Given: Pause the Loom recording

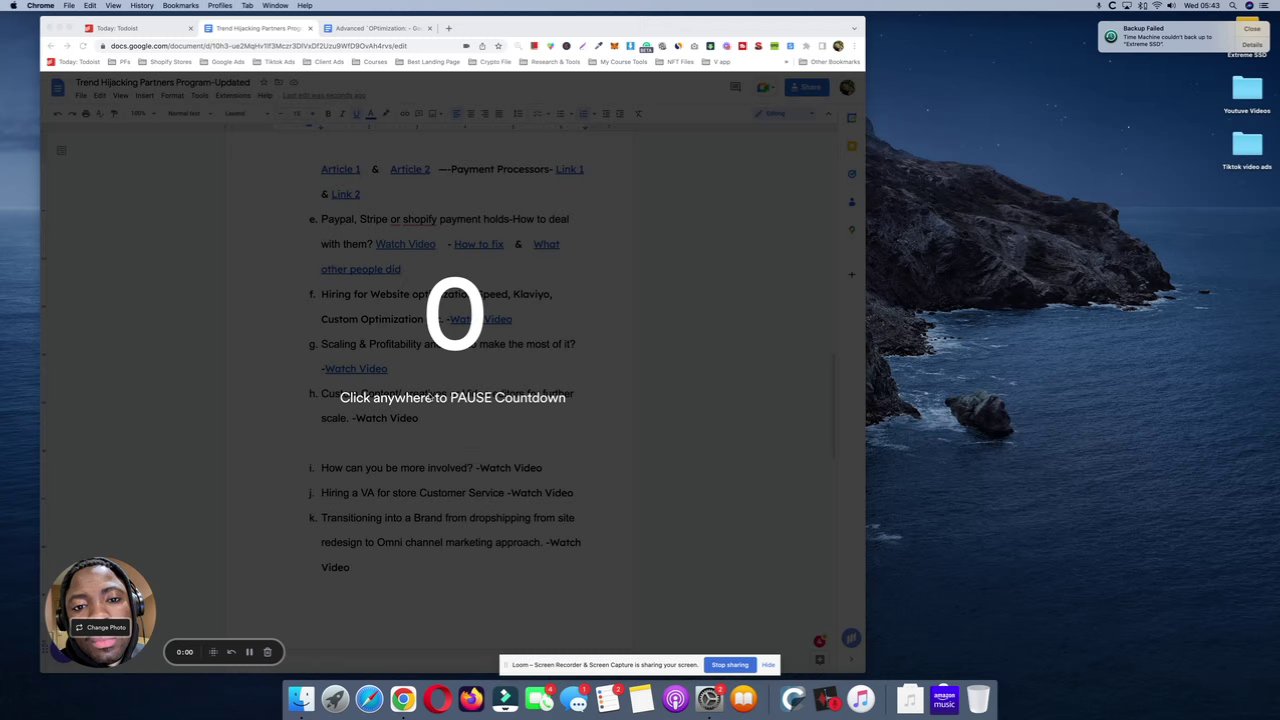Looking at the screenshot, I should point(249,652).
